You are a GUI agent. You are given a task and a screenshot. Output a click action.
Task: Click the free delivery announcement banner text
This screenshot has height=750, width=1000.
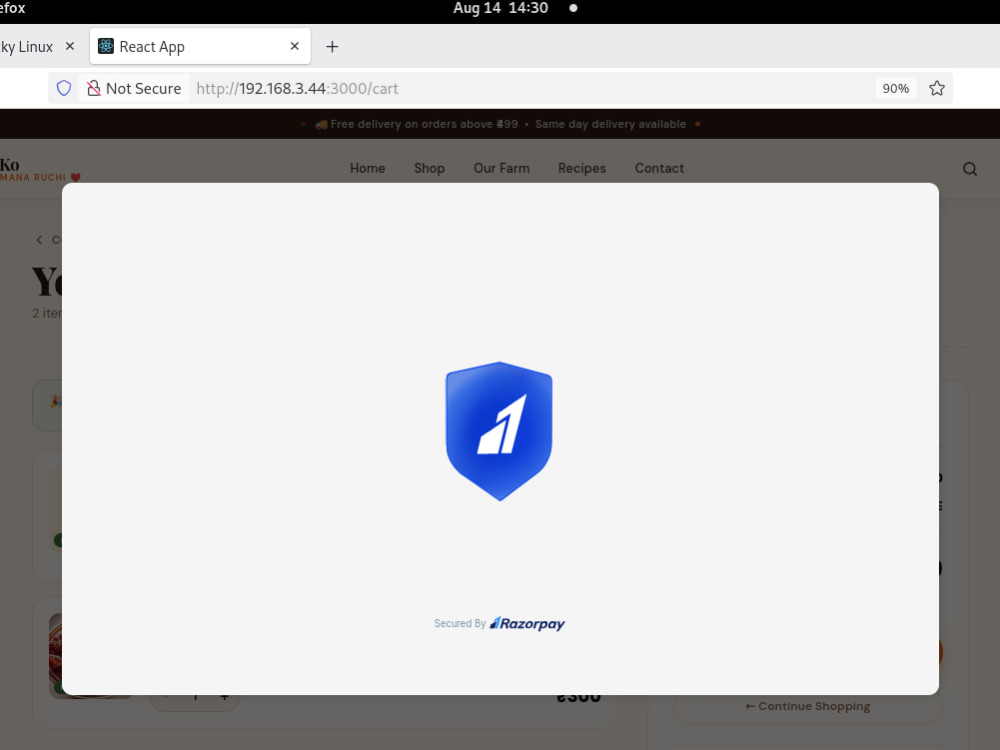tap(501, 124)
